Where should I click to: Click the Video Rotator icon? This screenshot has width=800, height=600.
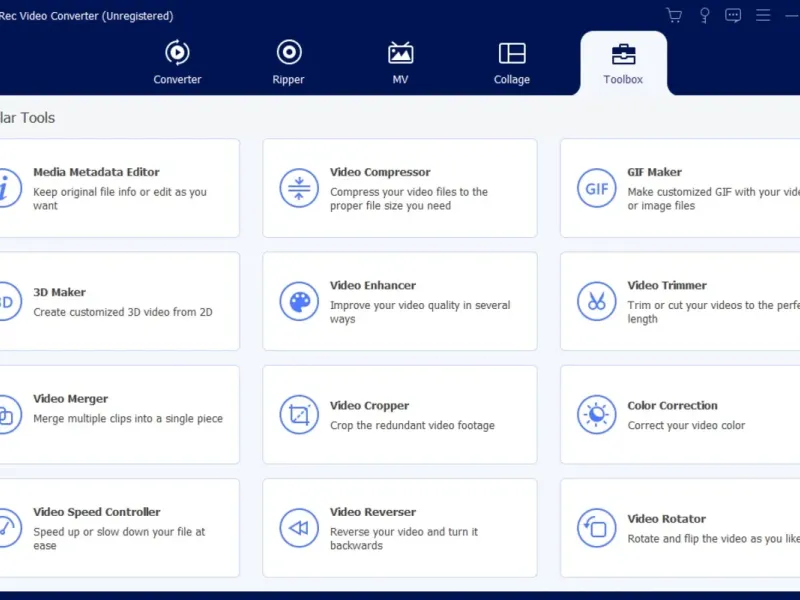596,528
